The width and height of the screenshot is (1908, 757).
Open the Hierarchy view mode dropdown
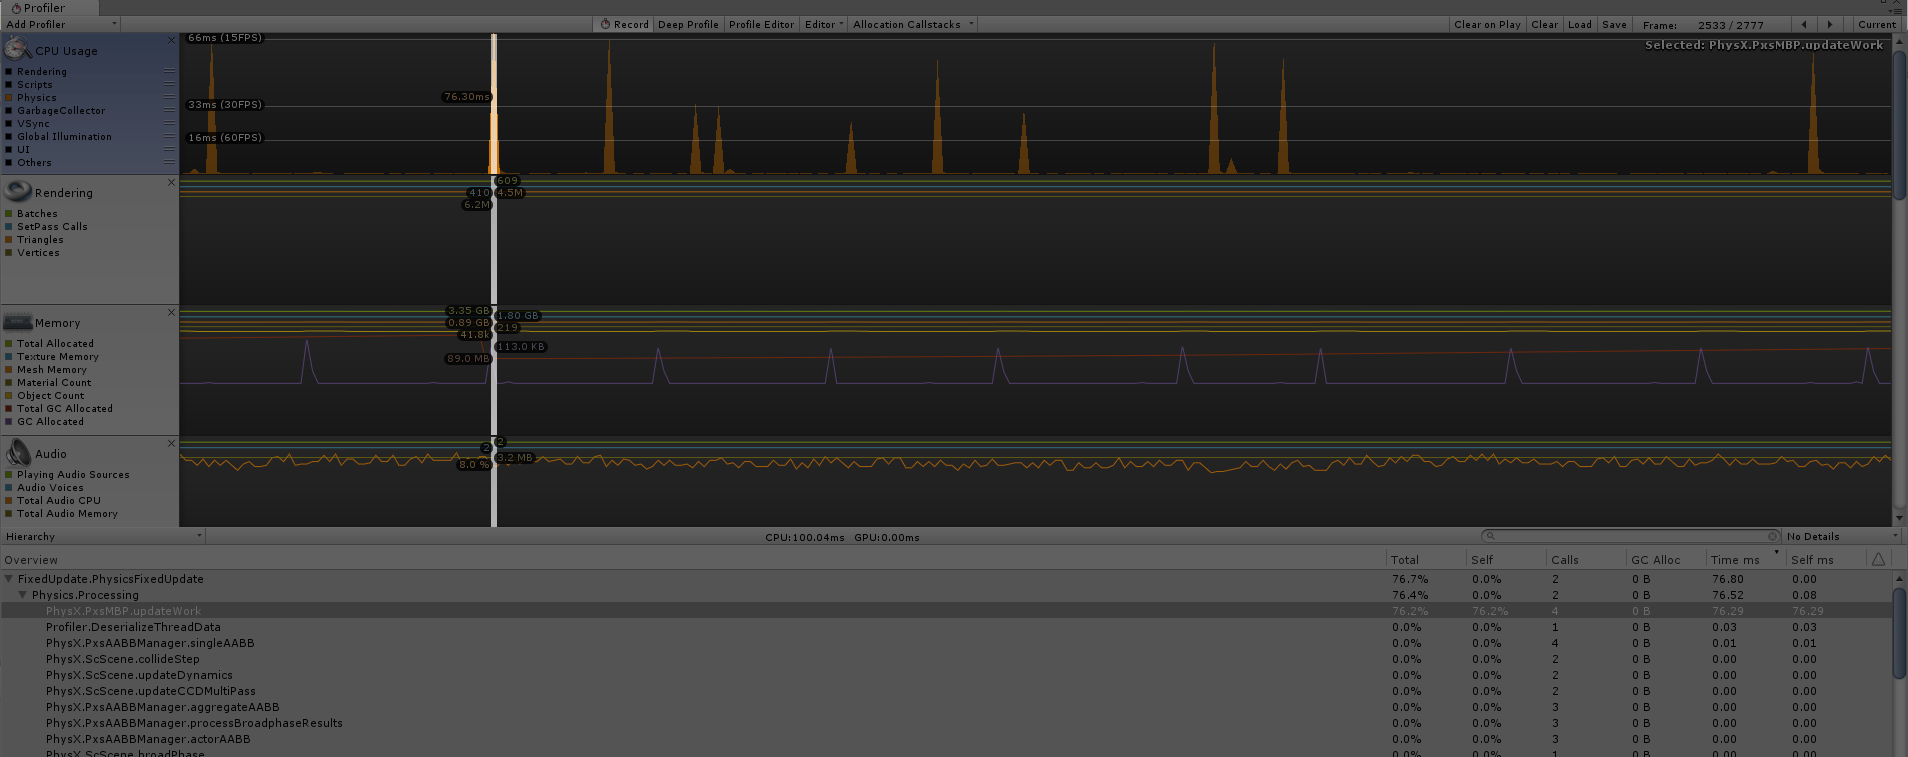click(103, 536)
